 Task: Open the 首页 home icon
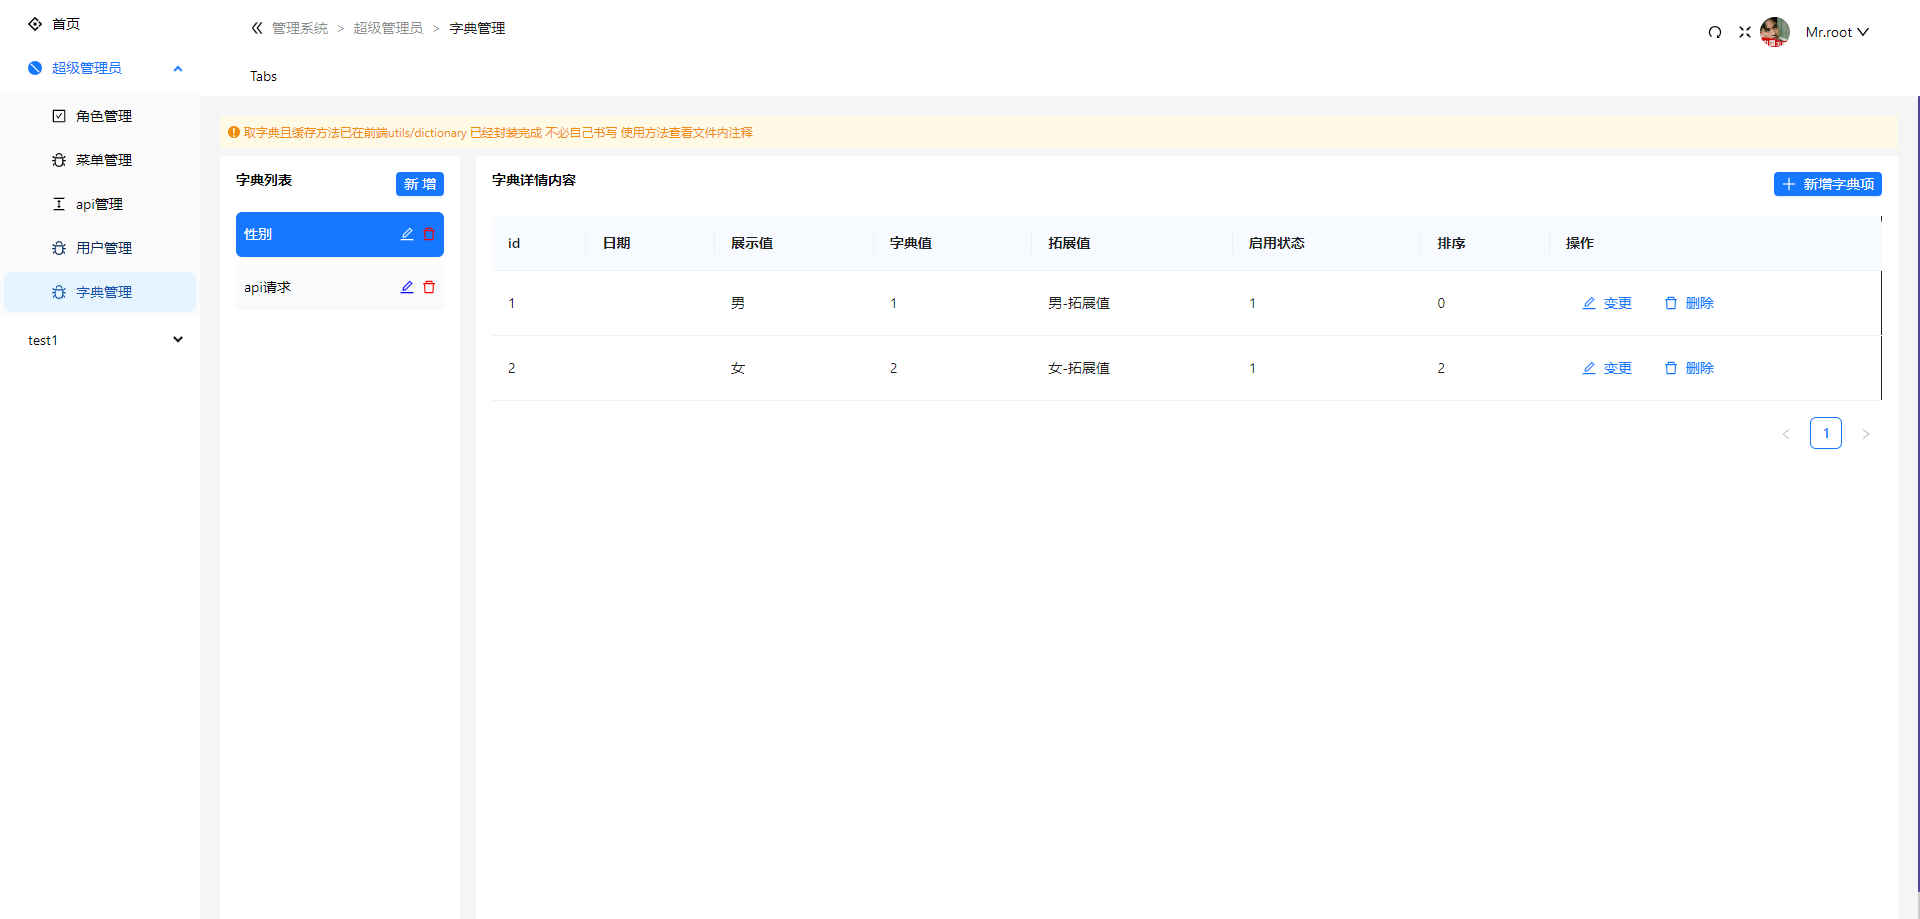click(x=35, y=23)
